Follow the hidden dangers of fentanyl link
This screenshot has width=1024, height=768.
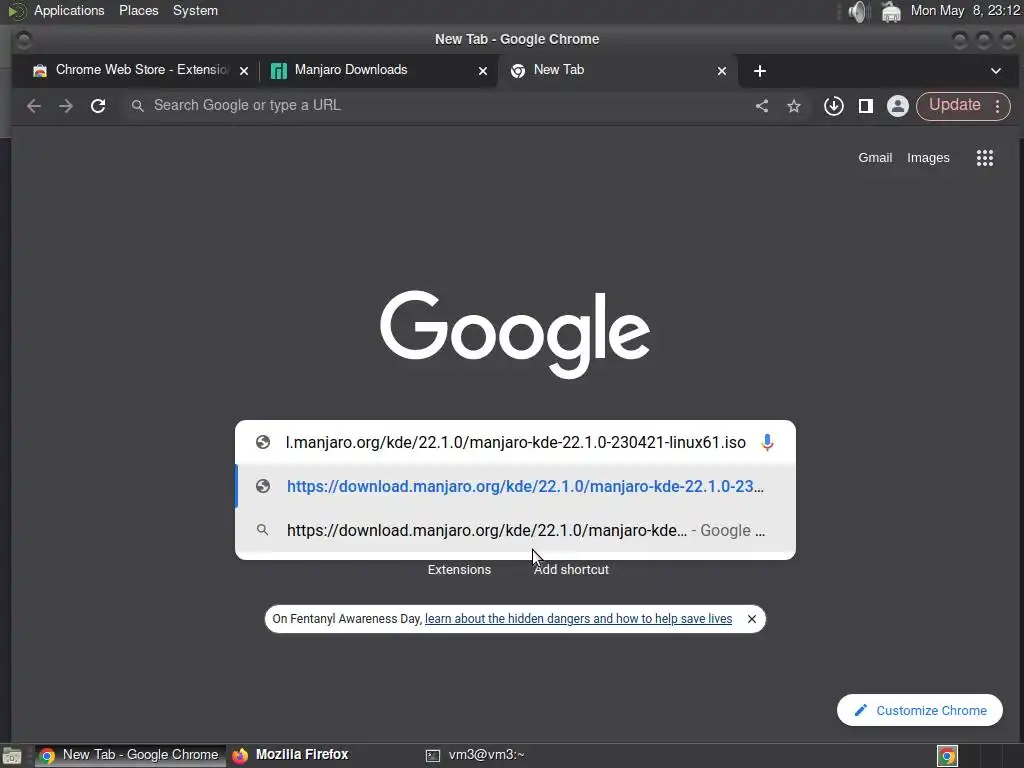(x=579, y=618)
